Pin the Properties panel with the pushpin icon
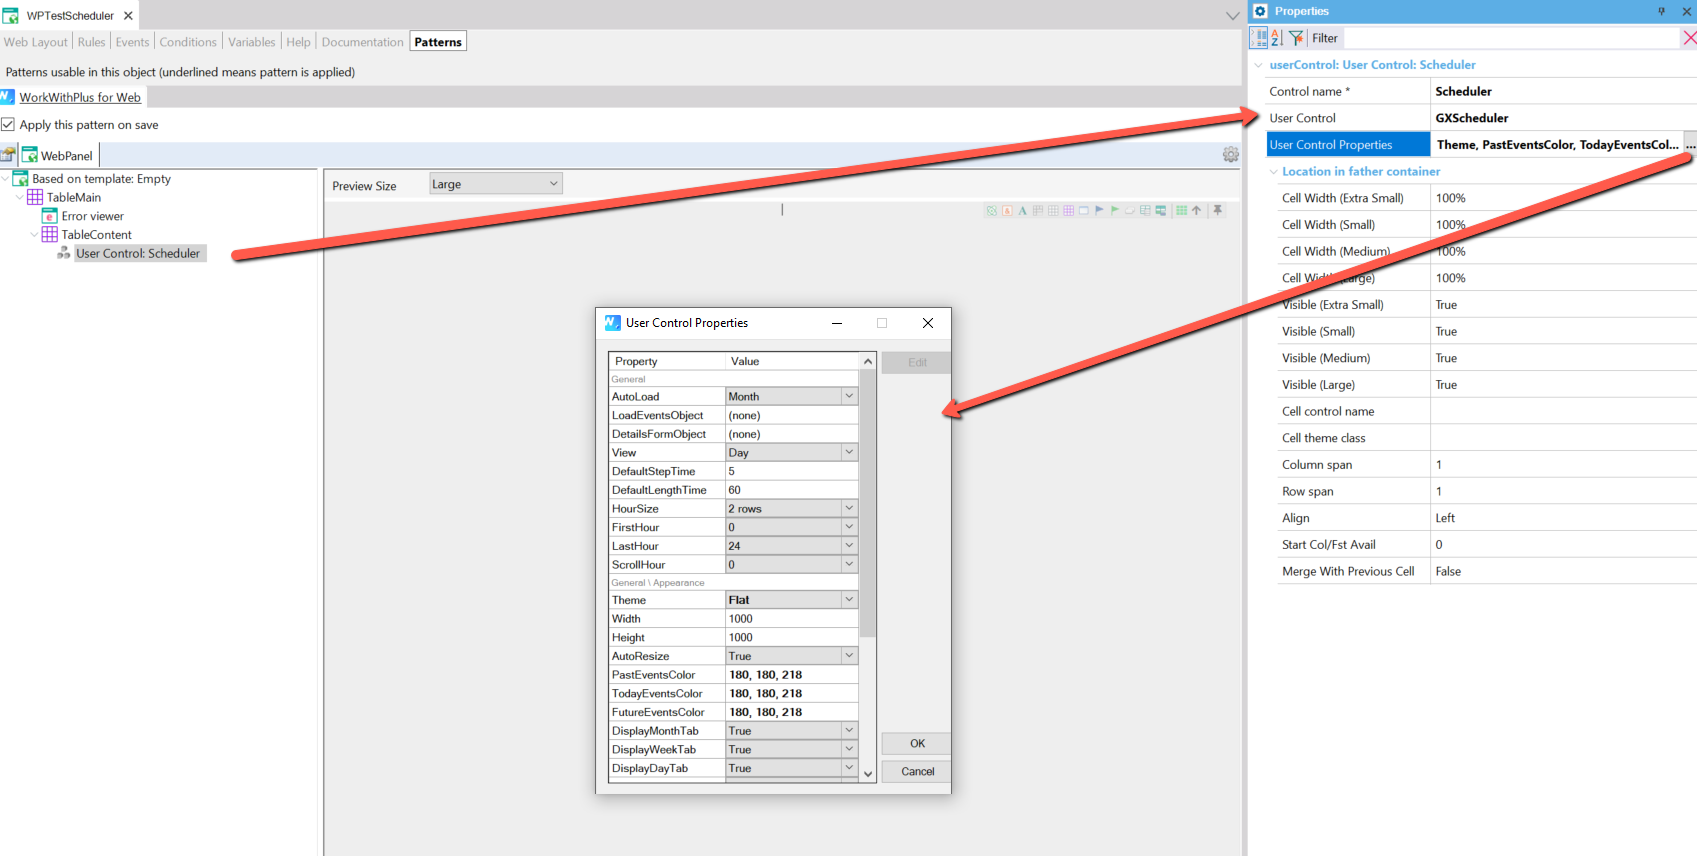Viewport: 1697px width, 856px height. pos(1661,11)
